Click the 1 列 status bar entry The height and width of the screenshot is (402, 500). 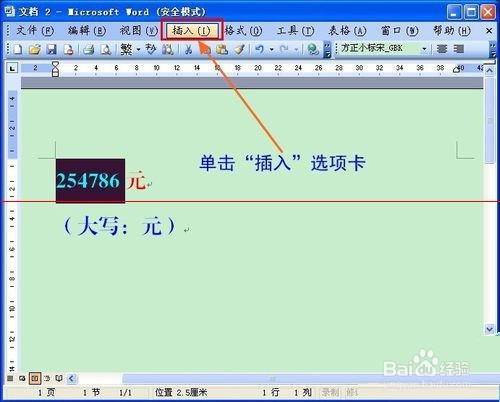coord(302,392)
